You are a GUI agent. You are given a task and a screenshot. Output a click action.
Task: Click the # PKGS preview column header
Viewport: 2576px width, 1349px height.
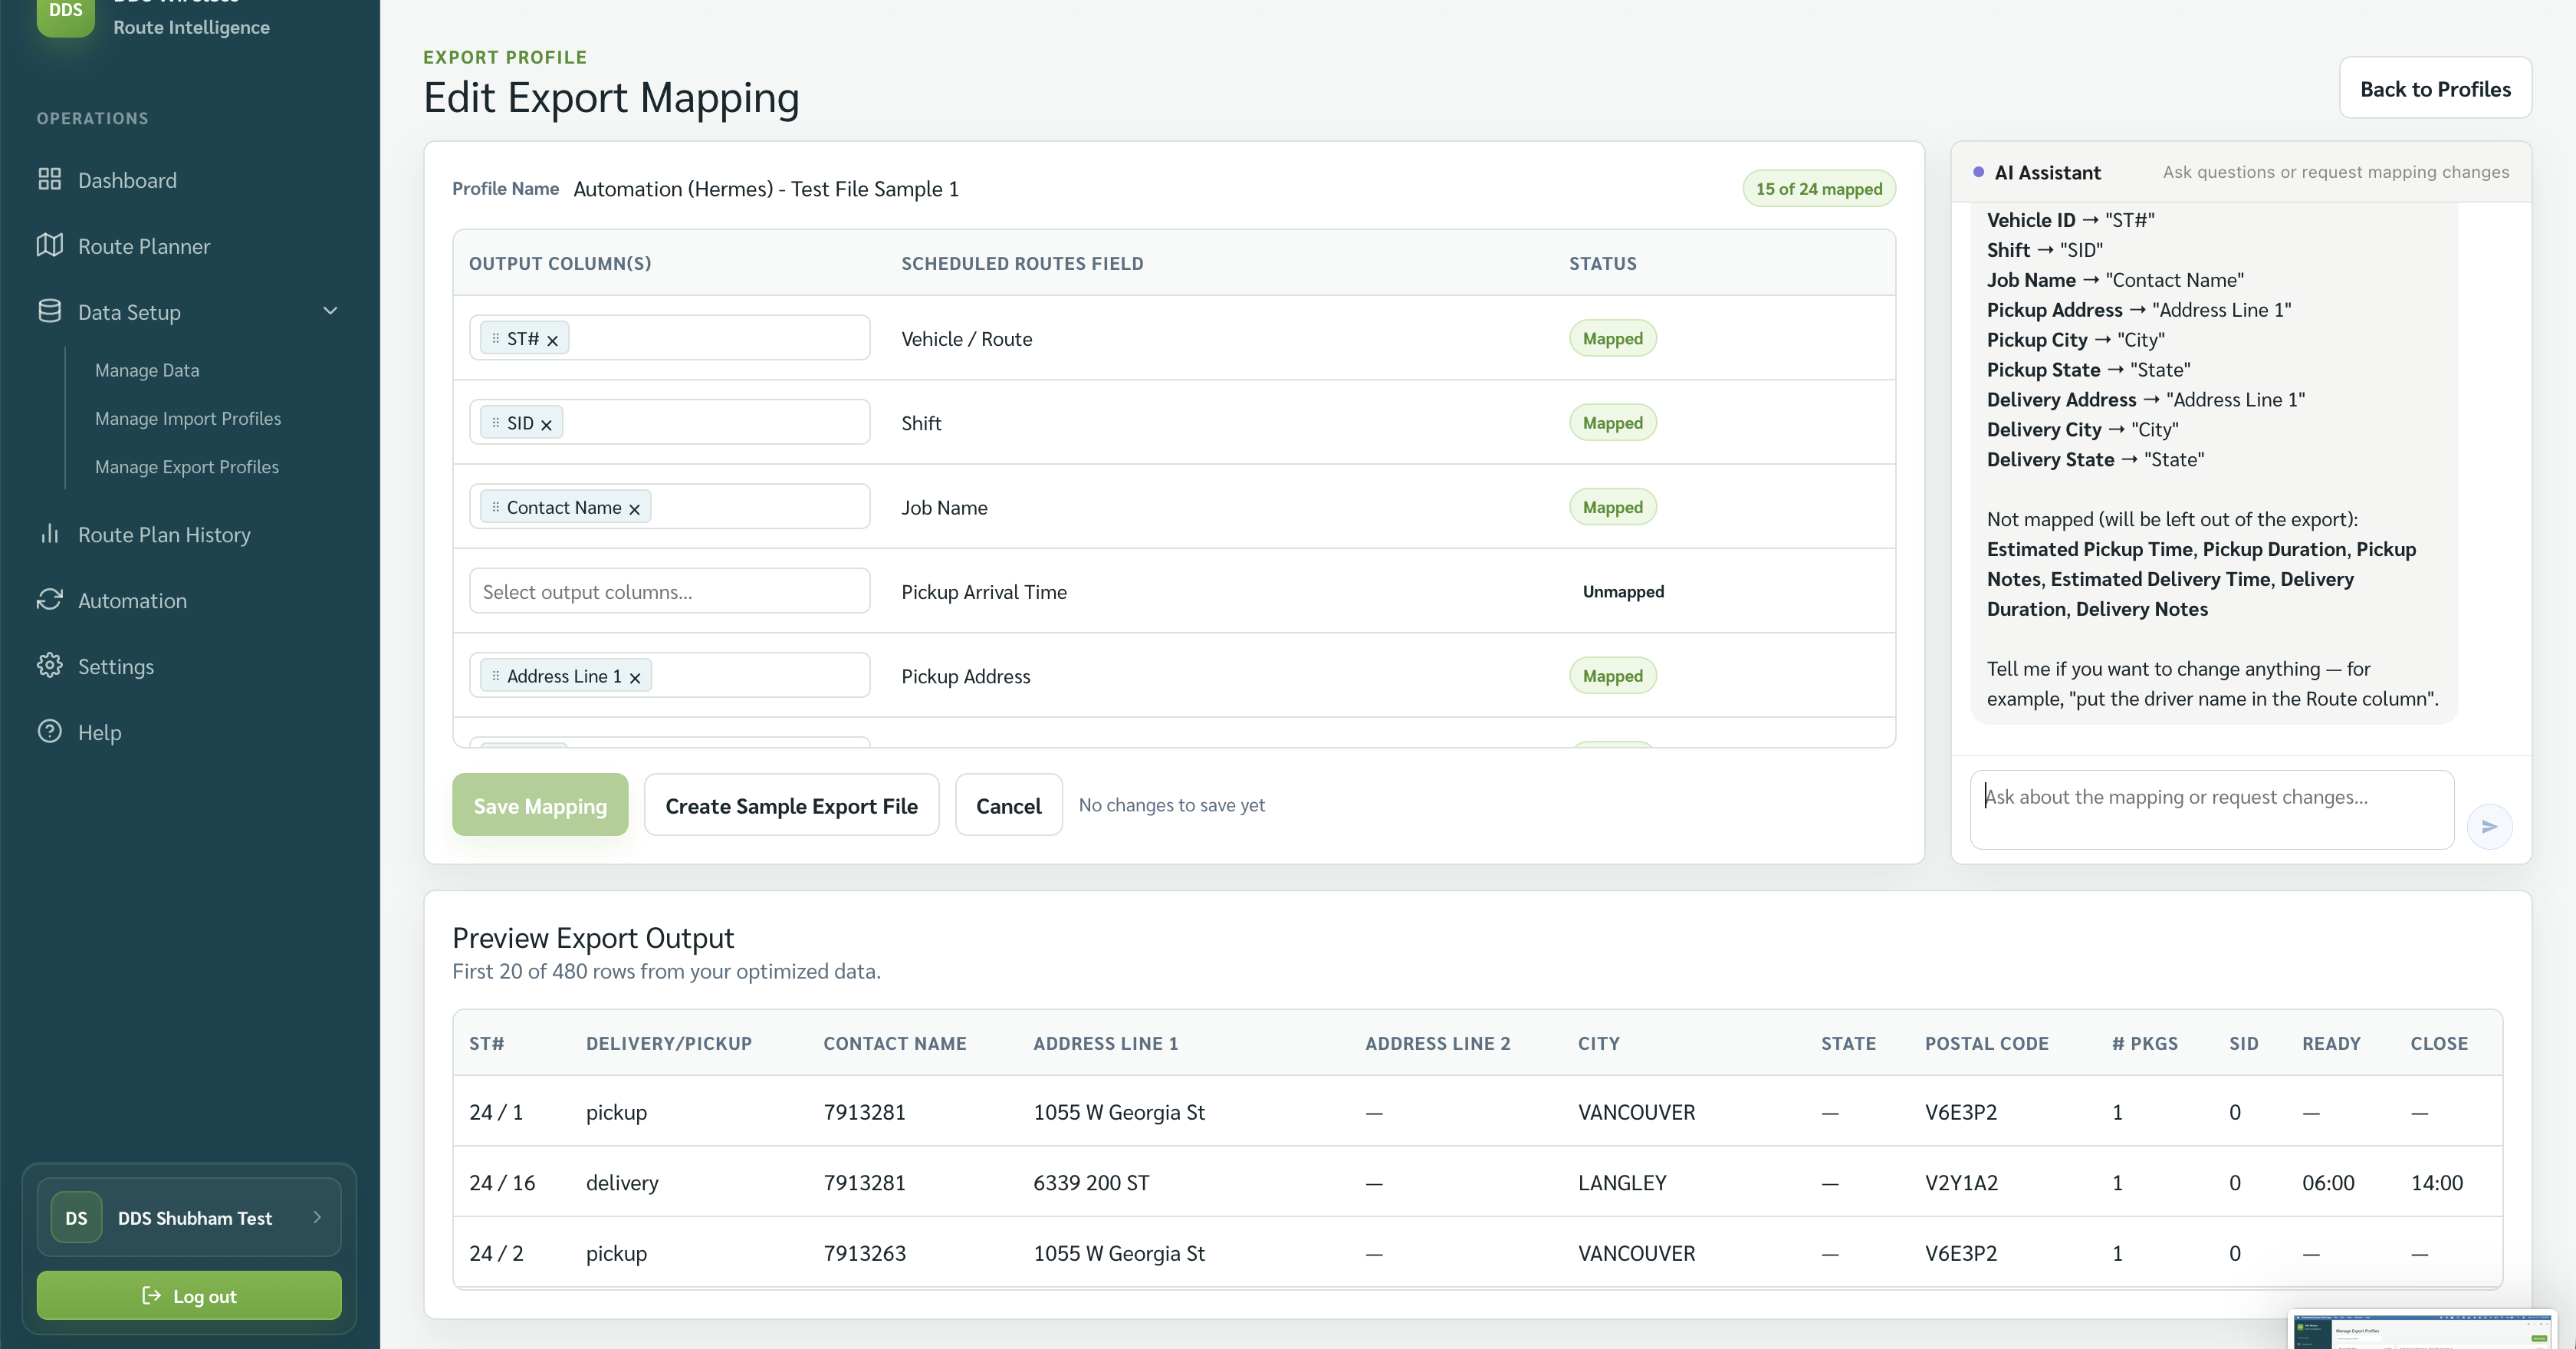(2144, 1043)
